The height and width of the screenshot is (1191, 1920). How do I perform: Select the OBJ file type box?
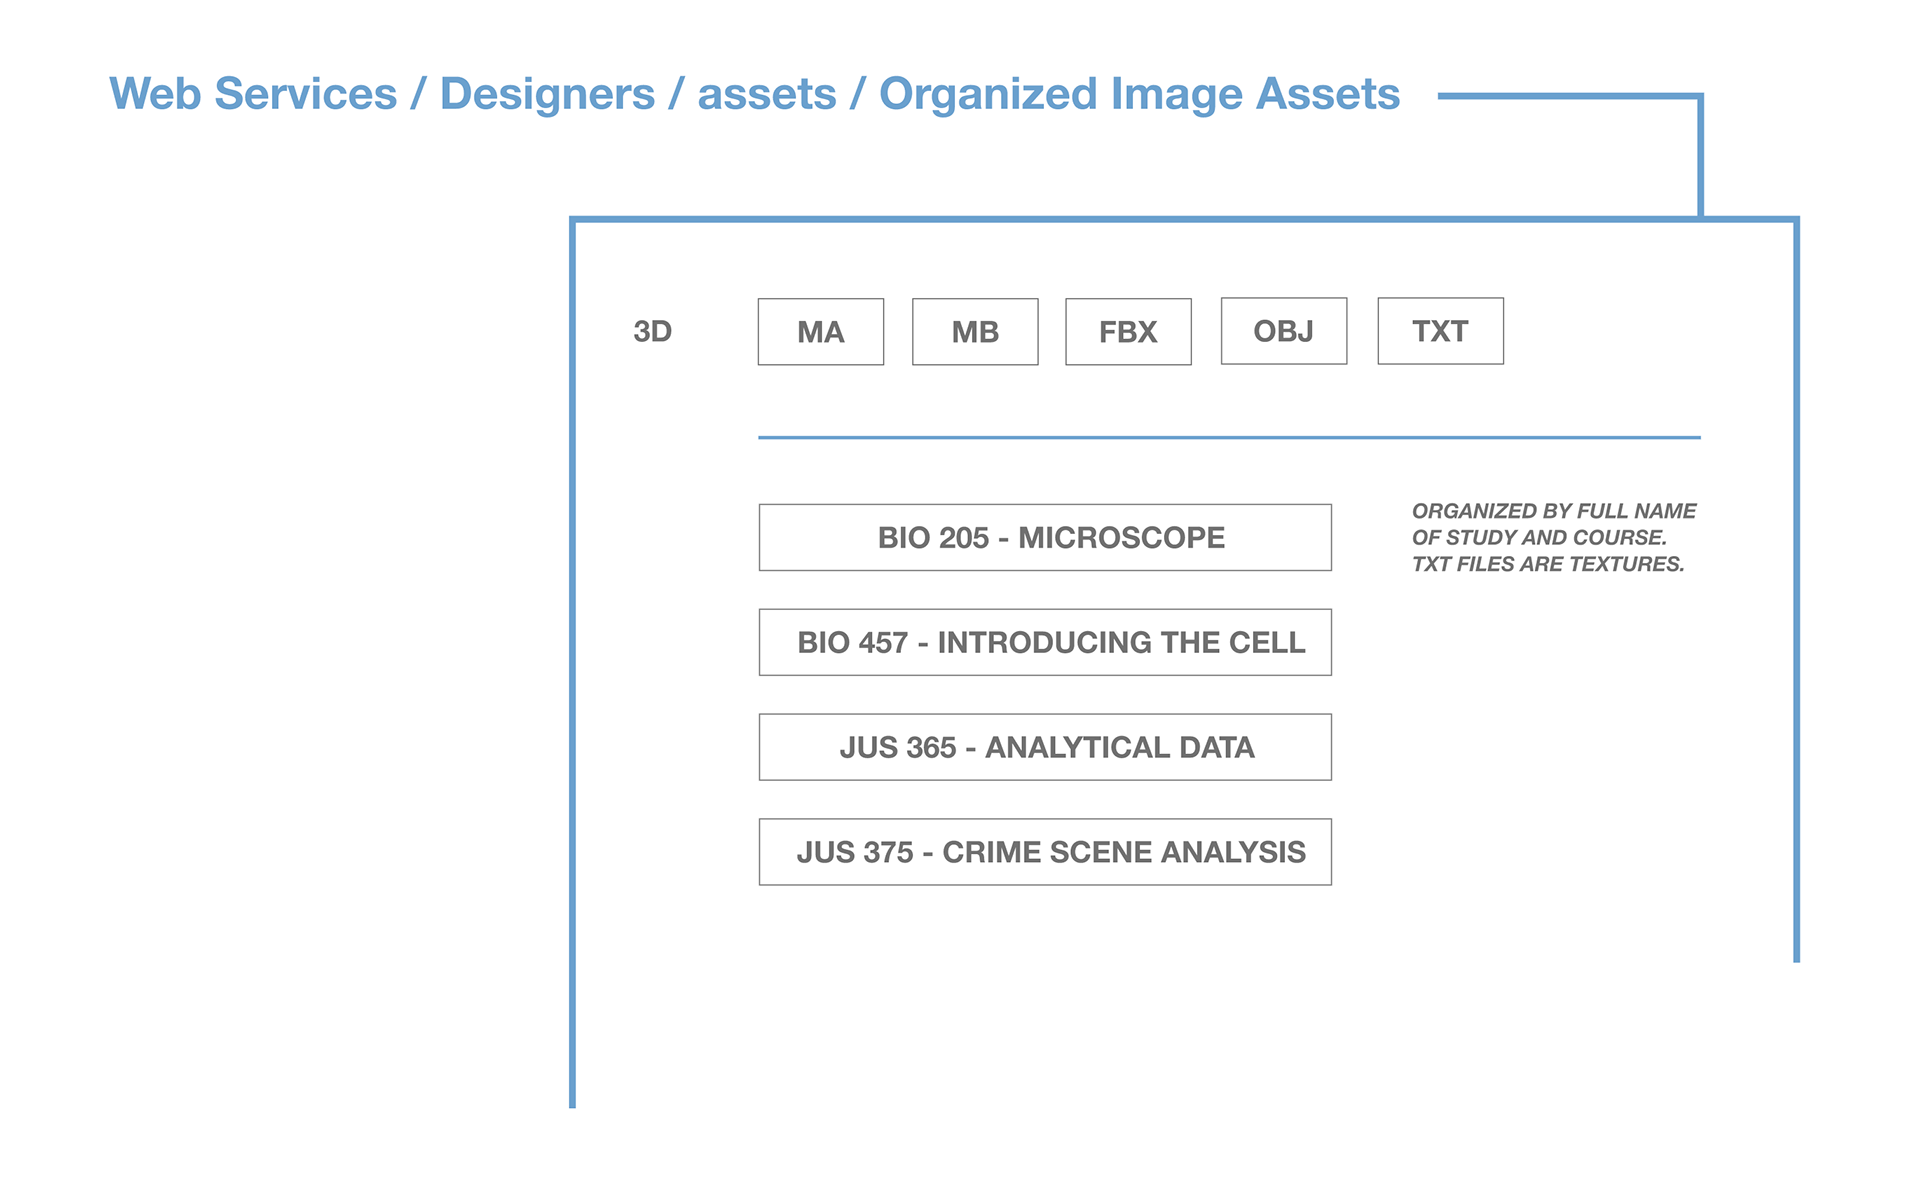pos(1283,331)
